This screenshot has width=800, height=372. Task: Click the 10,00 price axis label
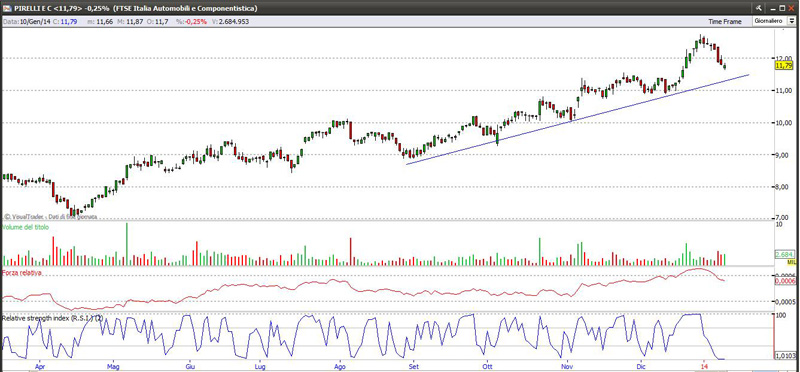click(783, 122)
